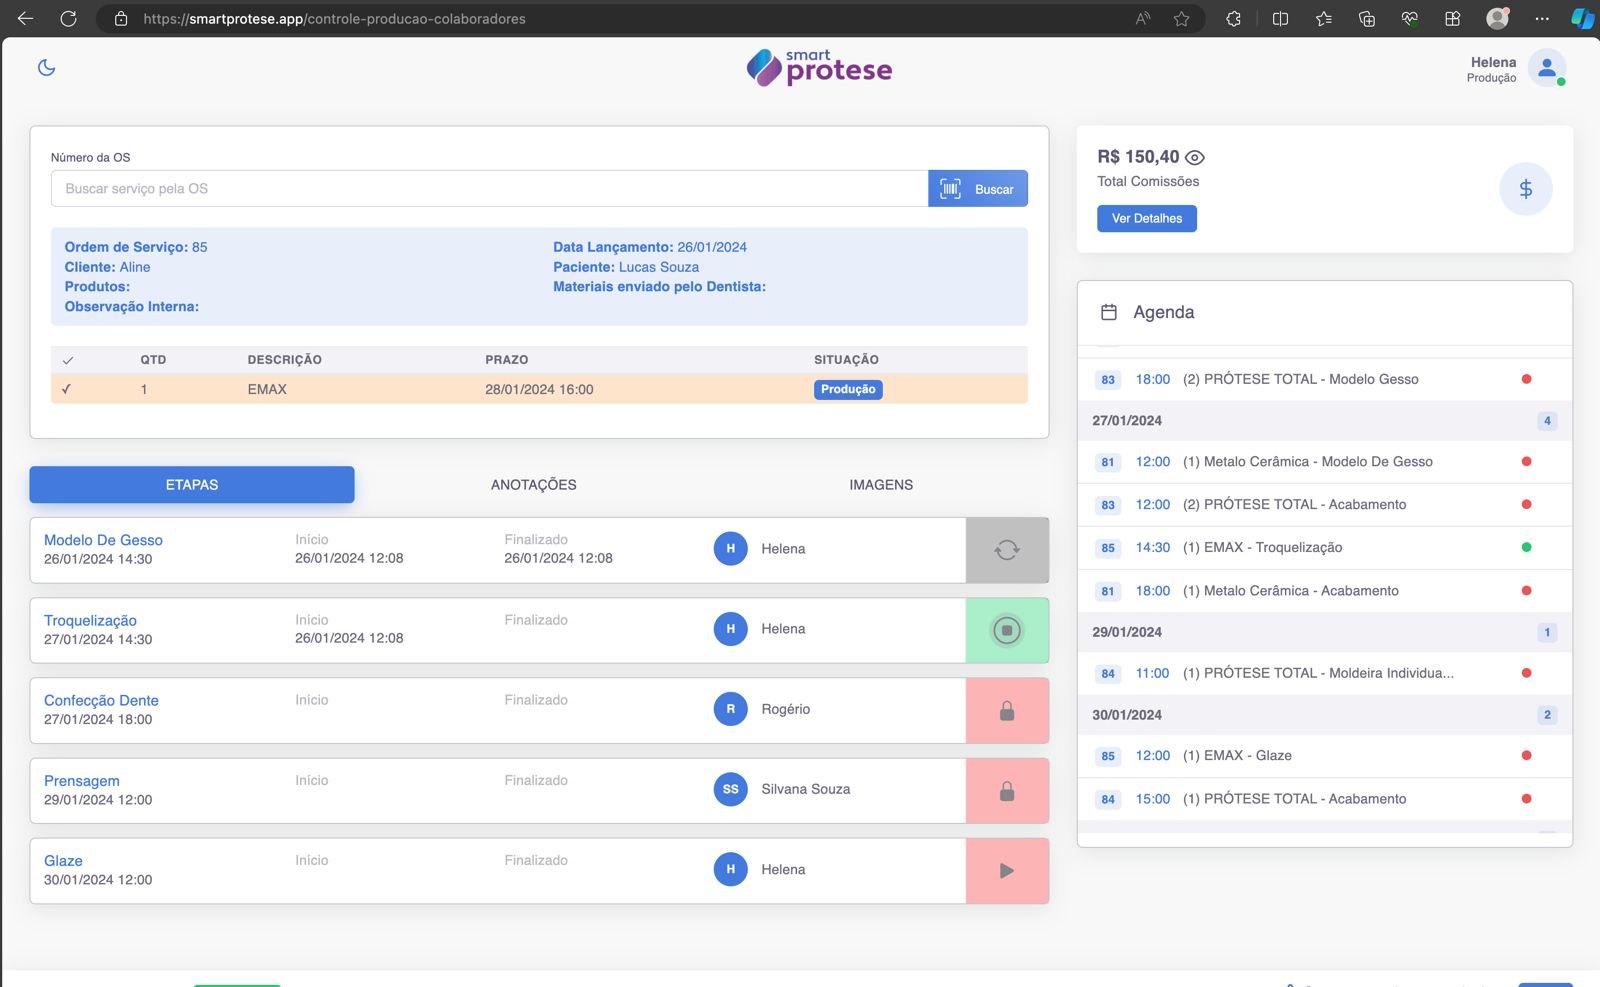
Task: Click the Smart Protese logo
Action: coord(819,67)
